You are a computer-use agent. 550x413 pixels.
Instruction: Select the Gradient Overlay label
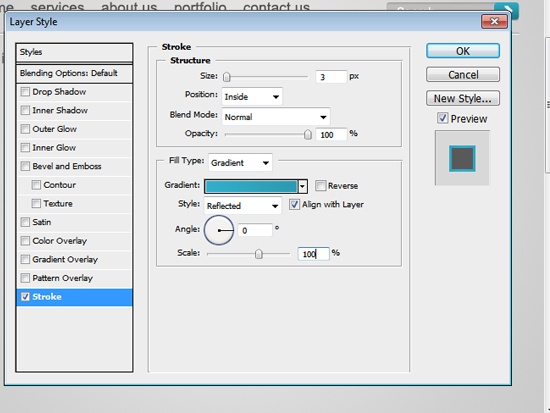pyautogui.click(x=65, y=260)
